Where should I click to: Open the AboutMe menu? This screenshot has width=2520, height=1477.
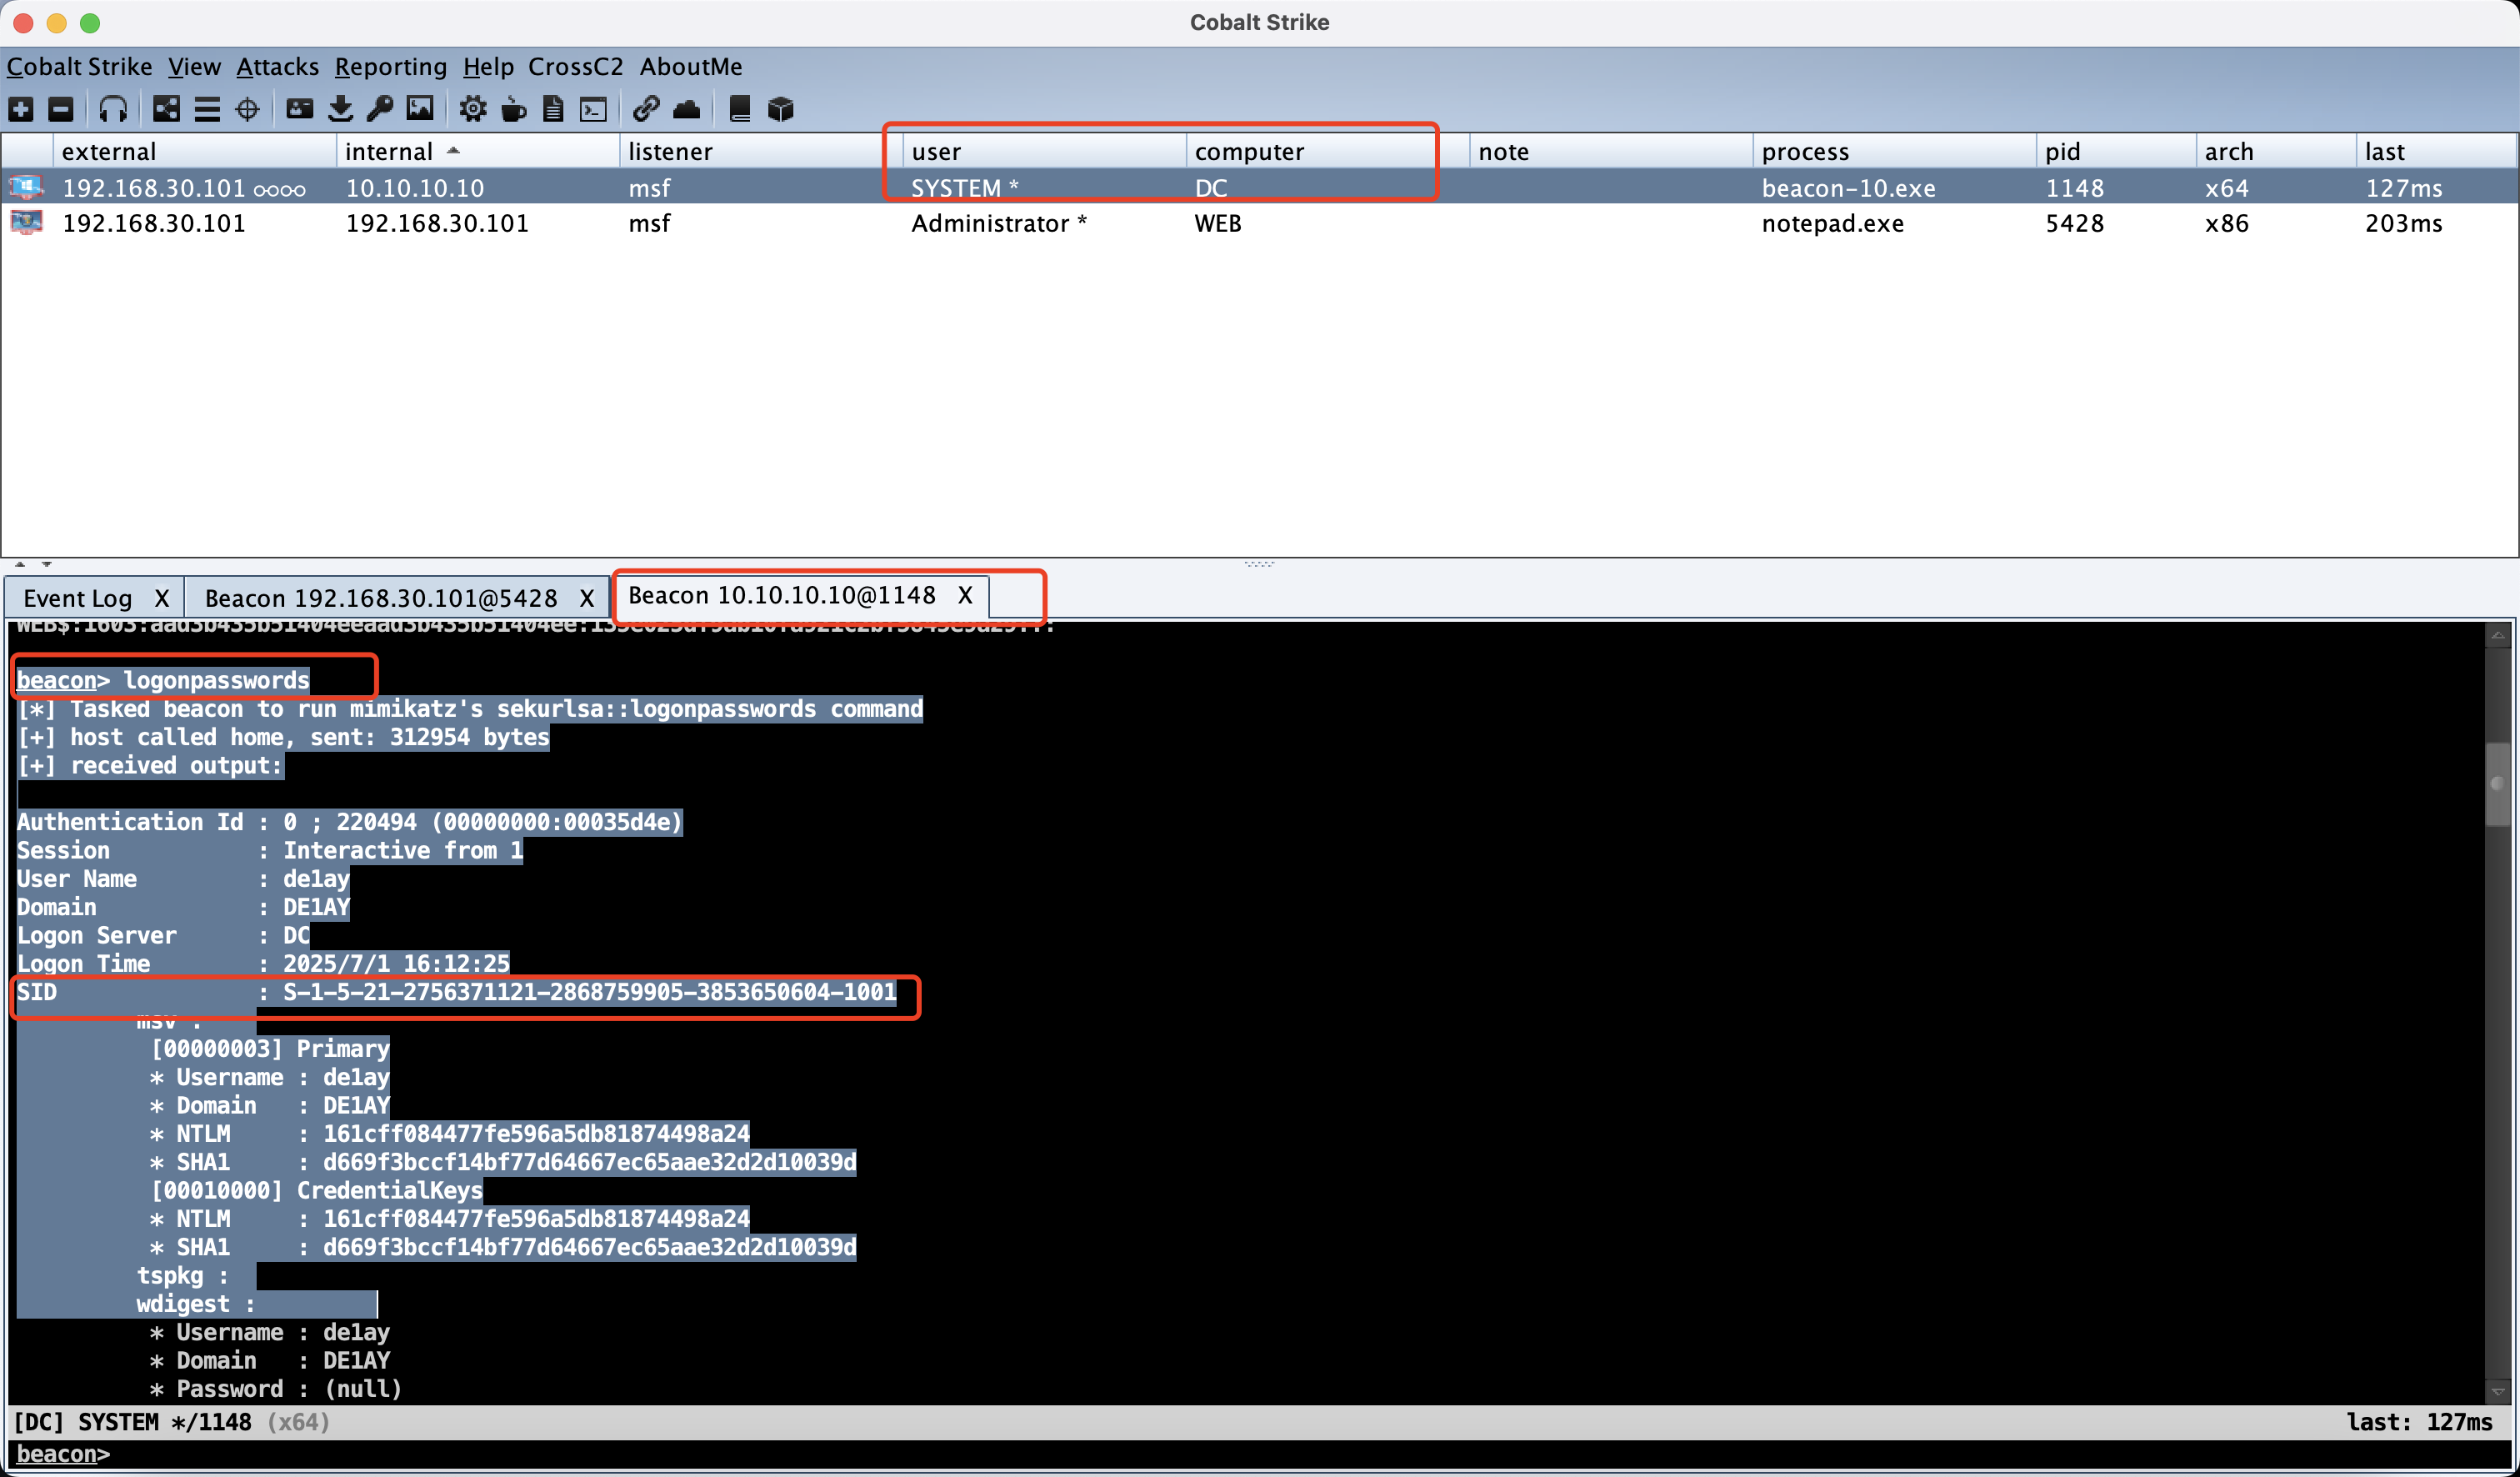pyautogui.click(x=691, y=66)
